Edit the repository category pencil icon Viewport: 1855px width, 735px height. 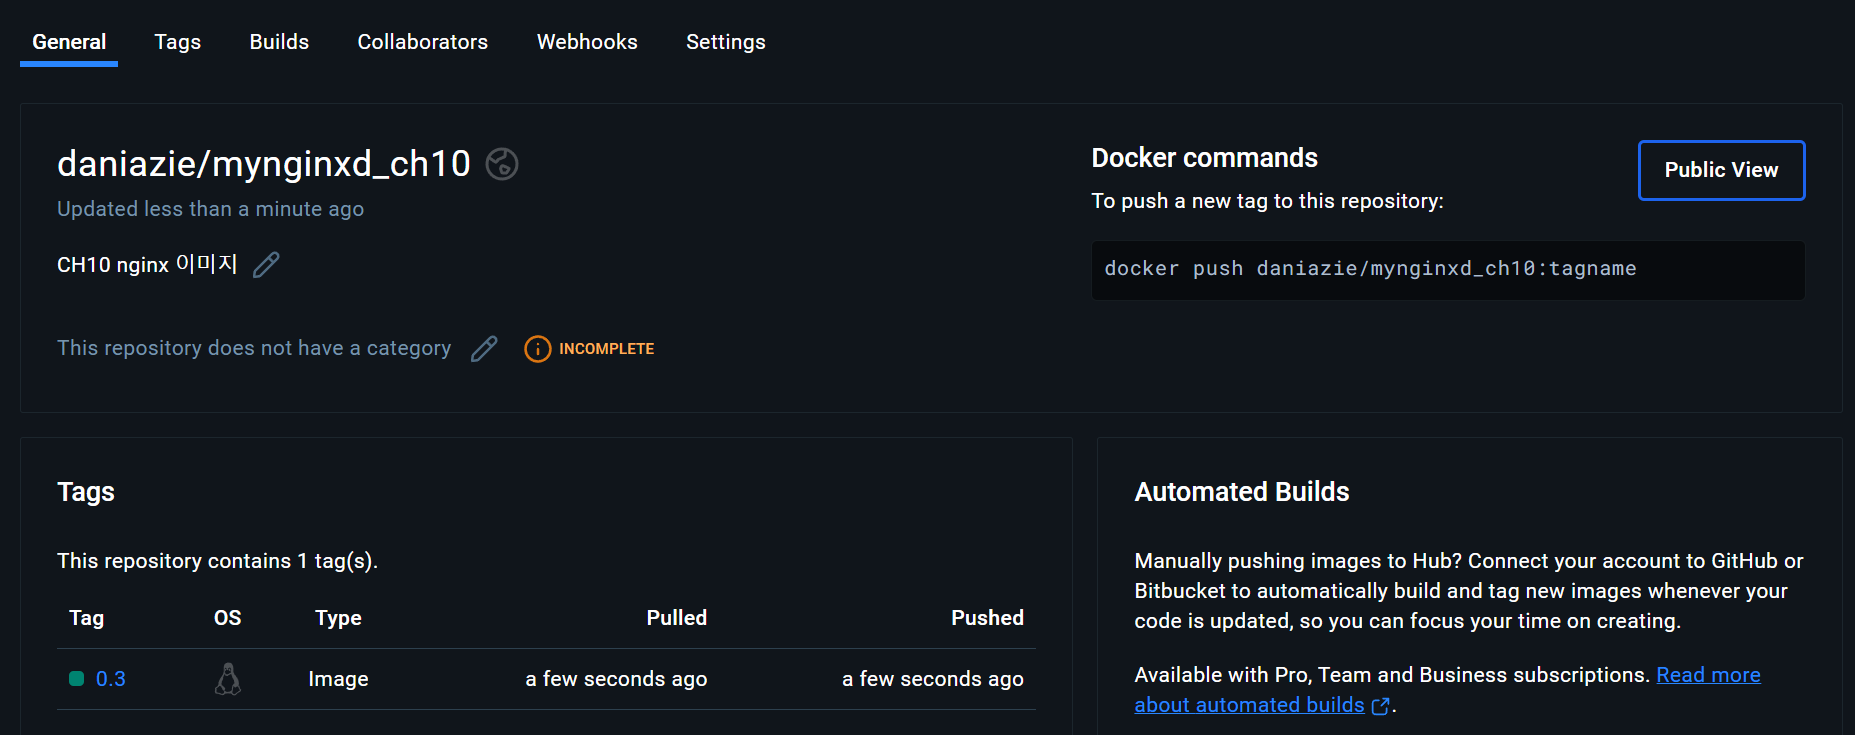[484, 349]
